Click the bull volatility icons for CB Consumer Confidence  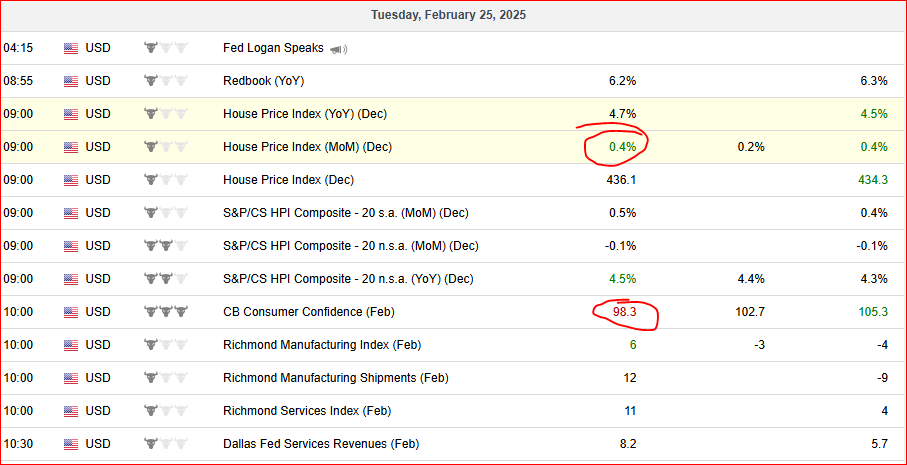[x=166, y=312]
